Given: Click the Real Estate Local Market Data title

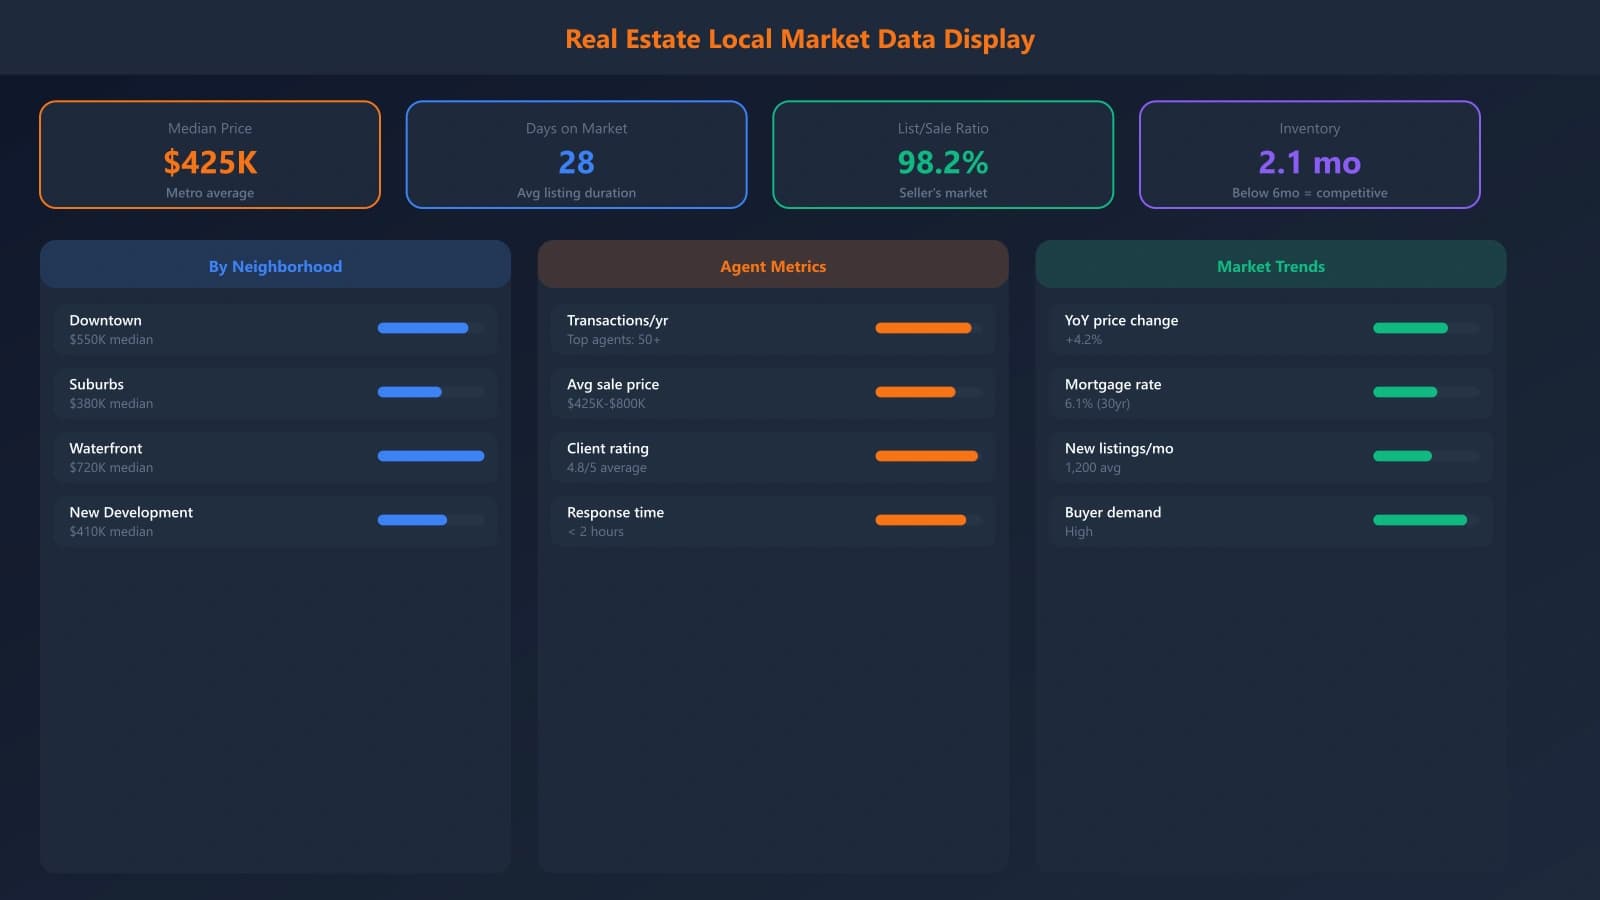Looking at the screenshot, I should [x=800, y=39].
